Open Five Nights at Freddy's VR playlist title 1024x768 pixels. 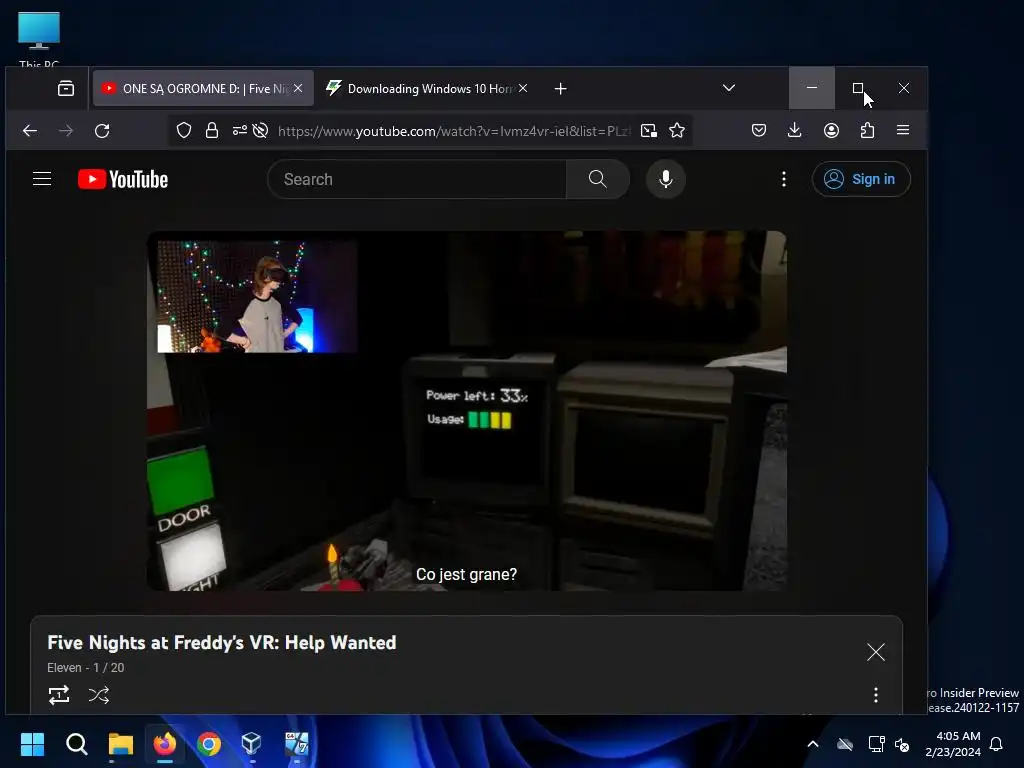[x=221, y=643]
